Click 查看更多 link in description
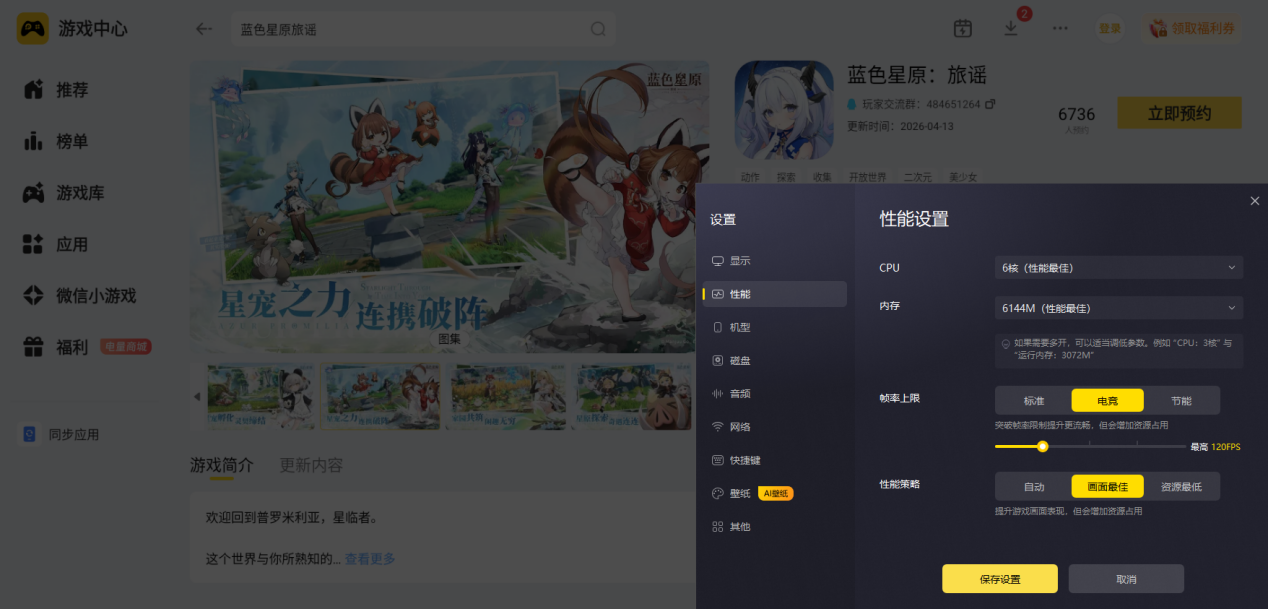The image size is (1268, 609). point(370,559)
